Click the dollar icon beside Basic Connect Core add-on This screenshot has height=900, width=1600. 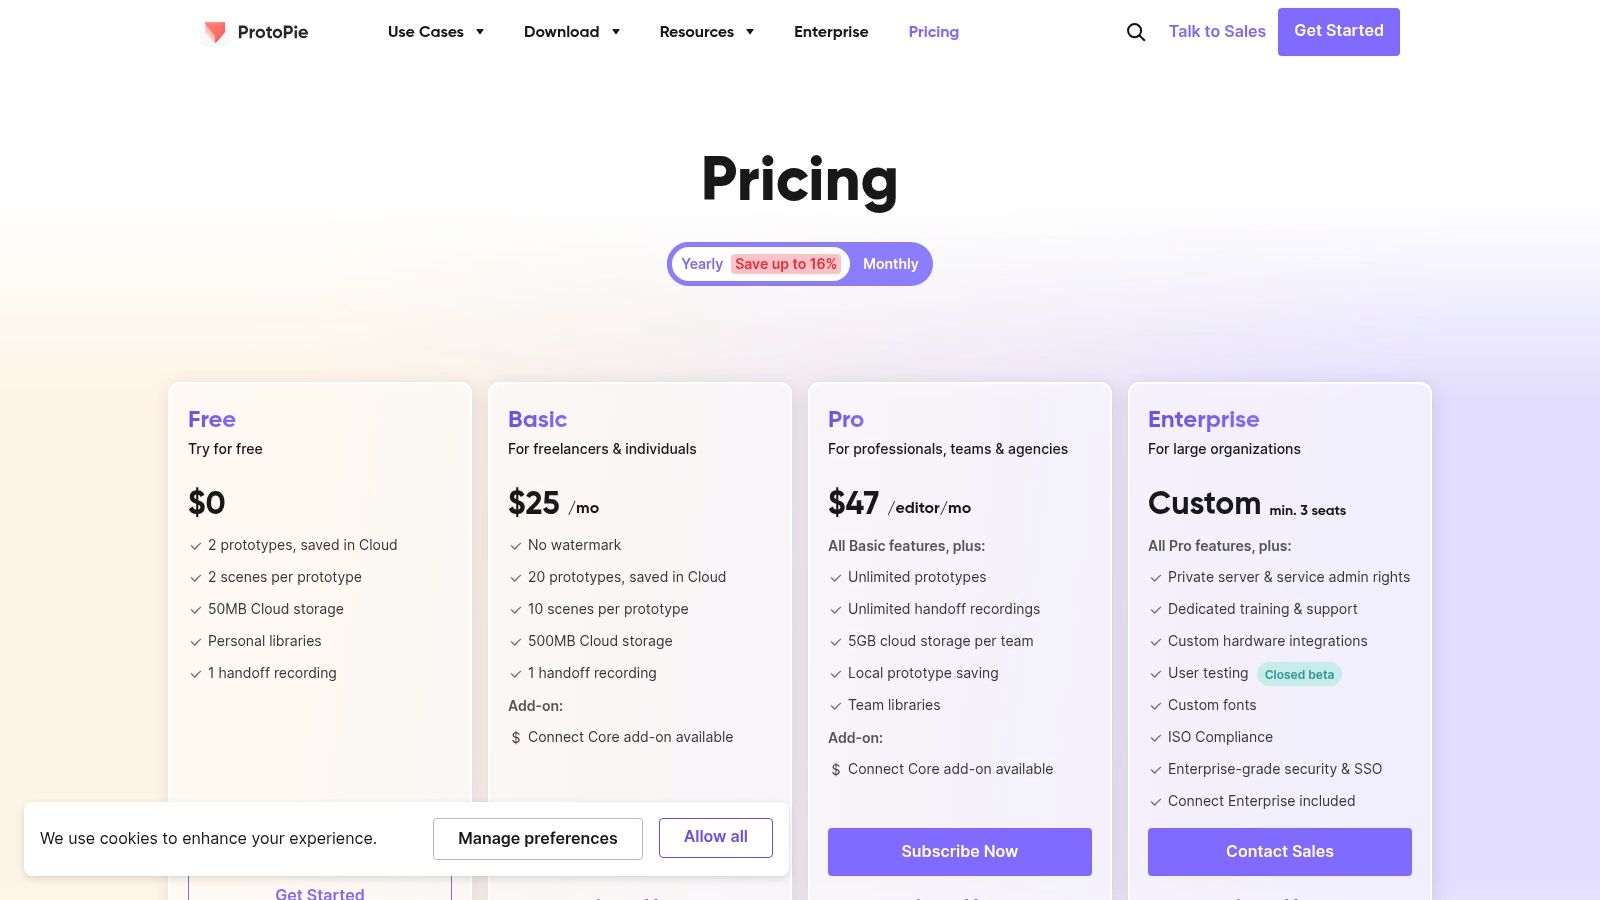click(x=516, y=738)
